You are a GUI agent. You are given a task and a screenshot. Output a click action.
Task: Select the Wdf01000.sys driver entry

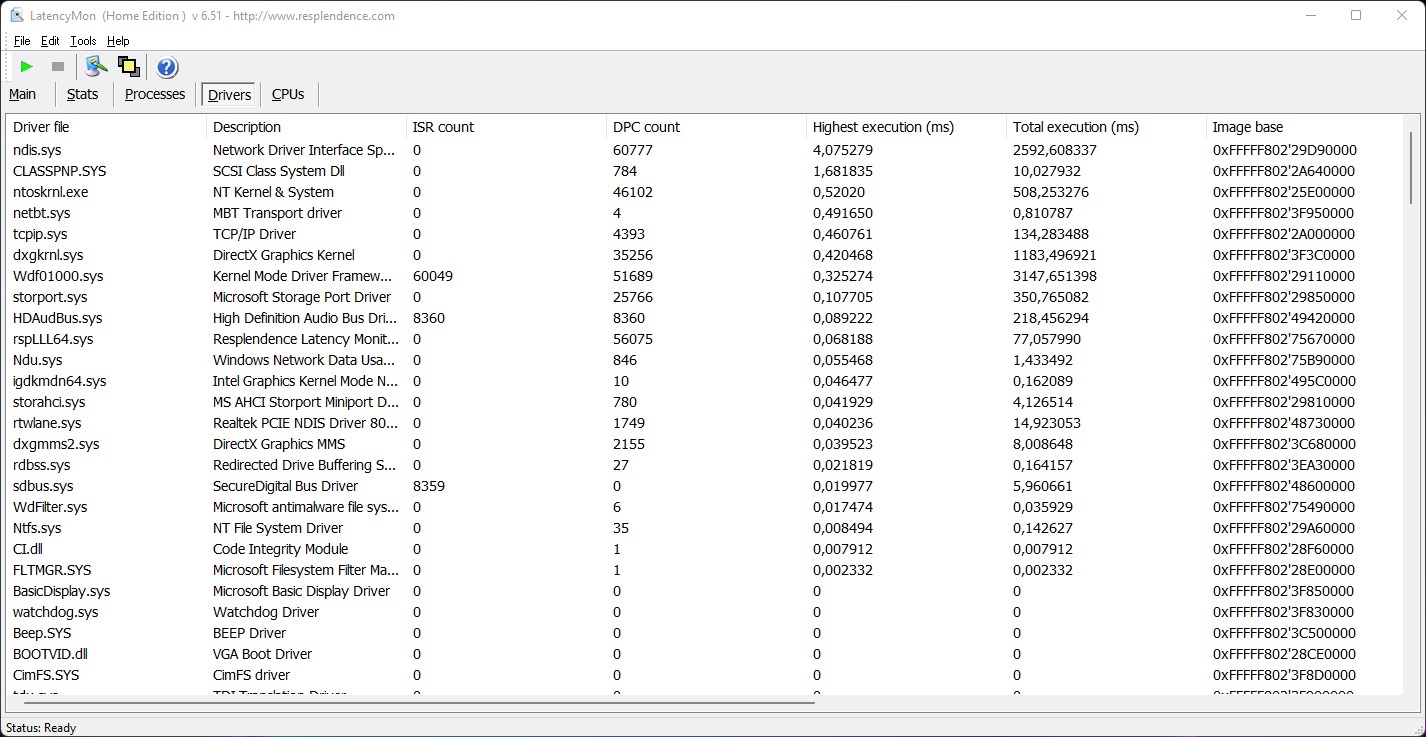click(x=58, y=276)
